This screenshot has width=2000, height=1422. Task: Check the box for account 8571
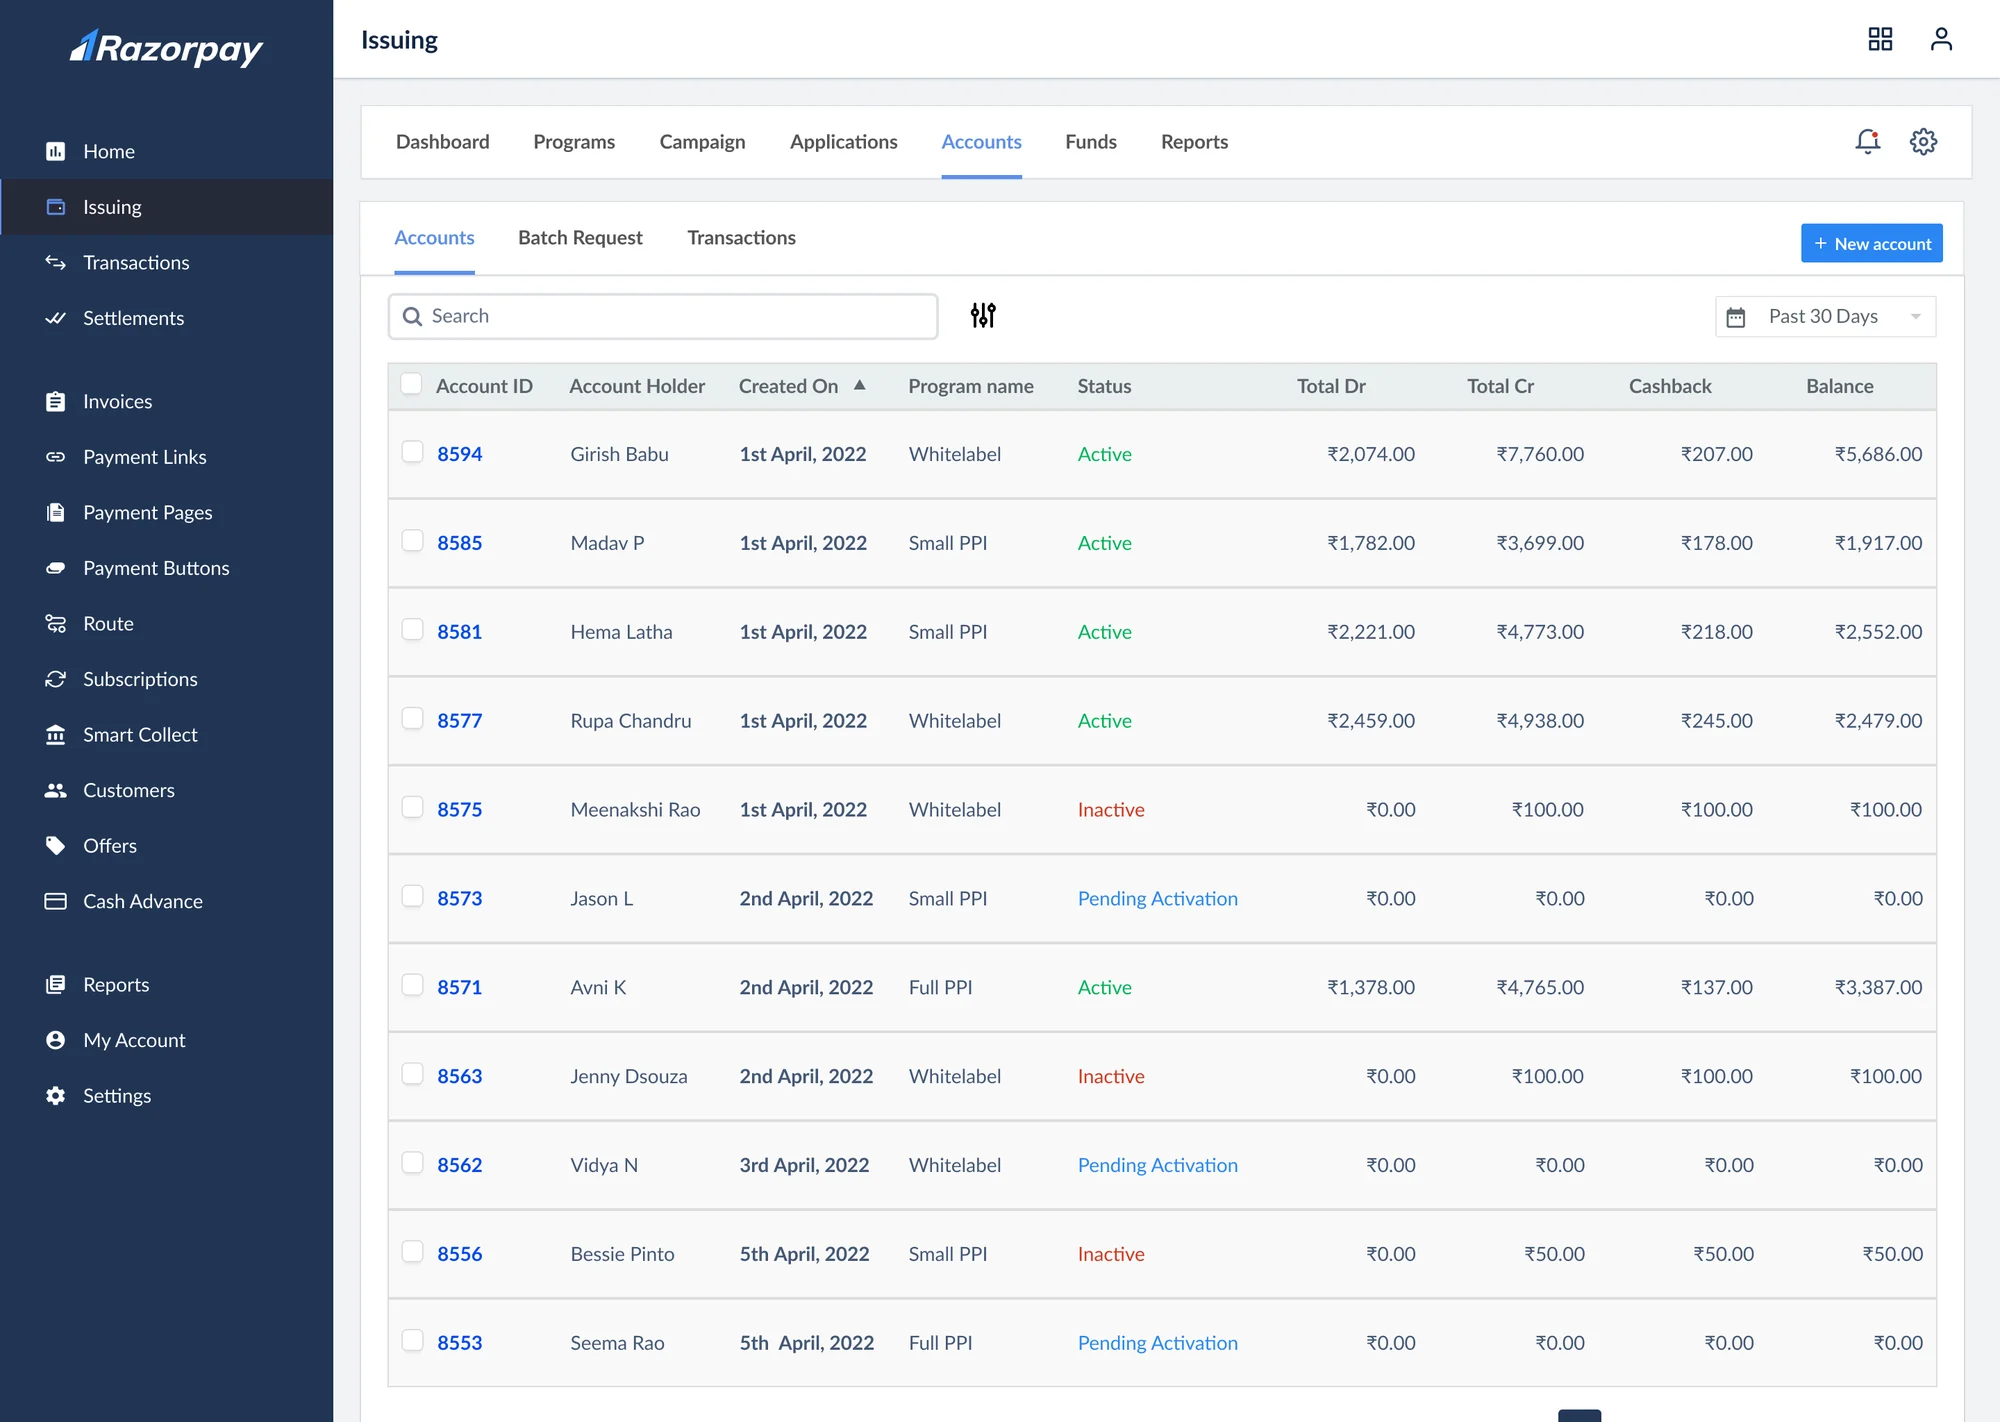point(412,985)
